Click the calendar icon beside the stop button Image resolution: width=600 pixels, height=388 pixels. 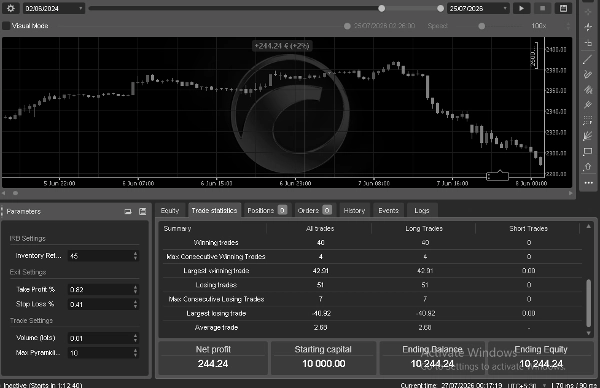(563, 8)
